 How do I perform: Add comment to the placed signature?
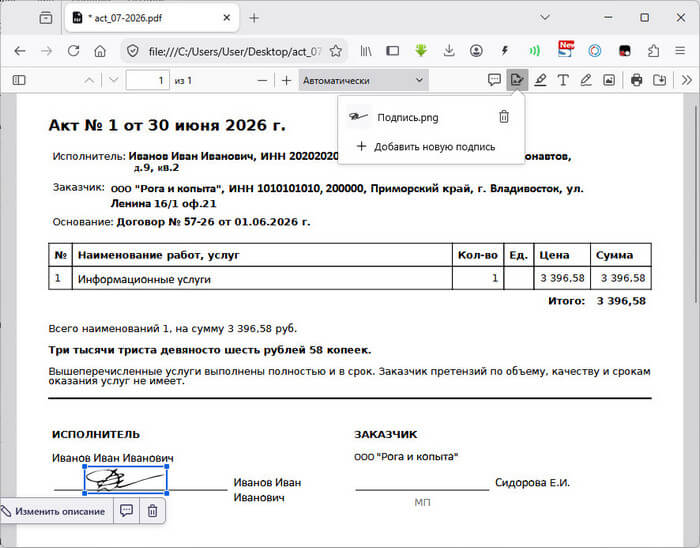click(126, 511)
